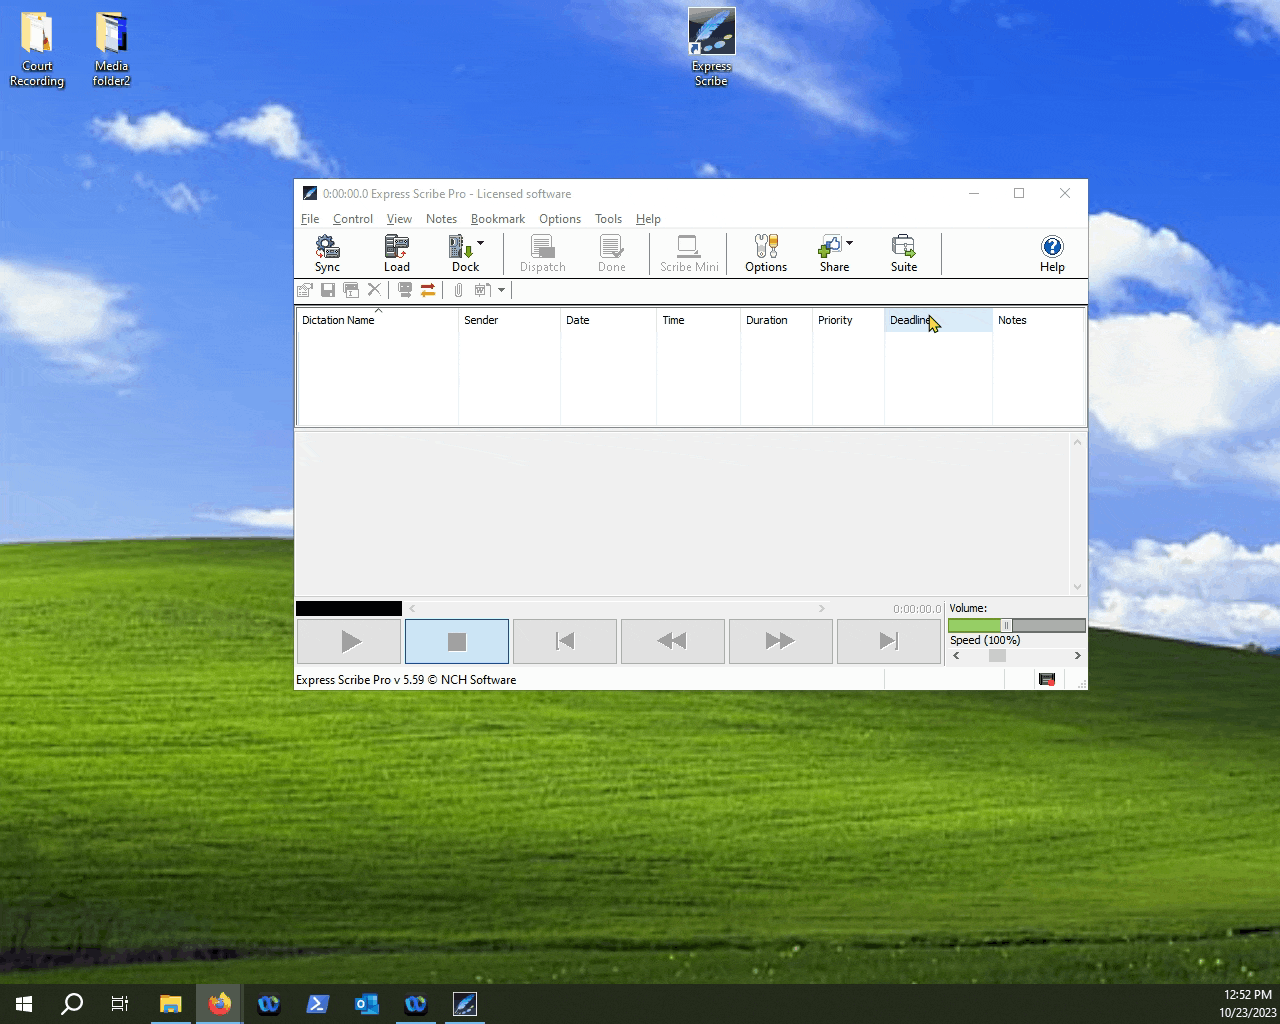Click the Fast Forward button
Image resolution: width=1280 pixels, height=1024 pixels.
pos(780,641)
